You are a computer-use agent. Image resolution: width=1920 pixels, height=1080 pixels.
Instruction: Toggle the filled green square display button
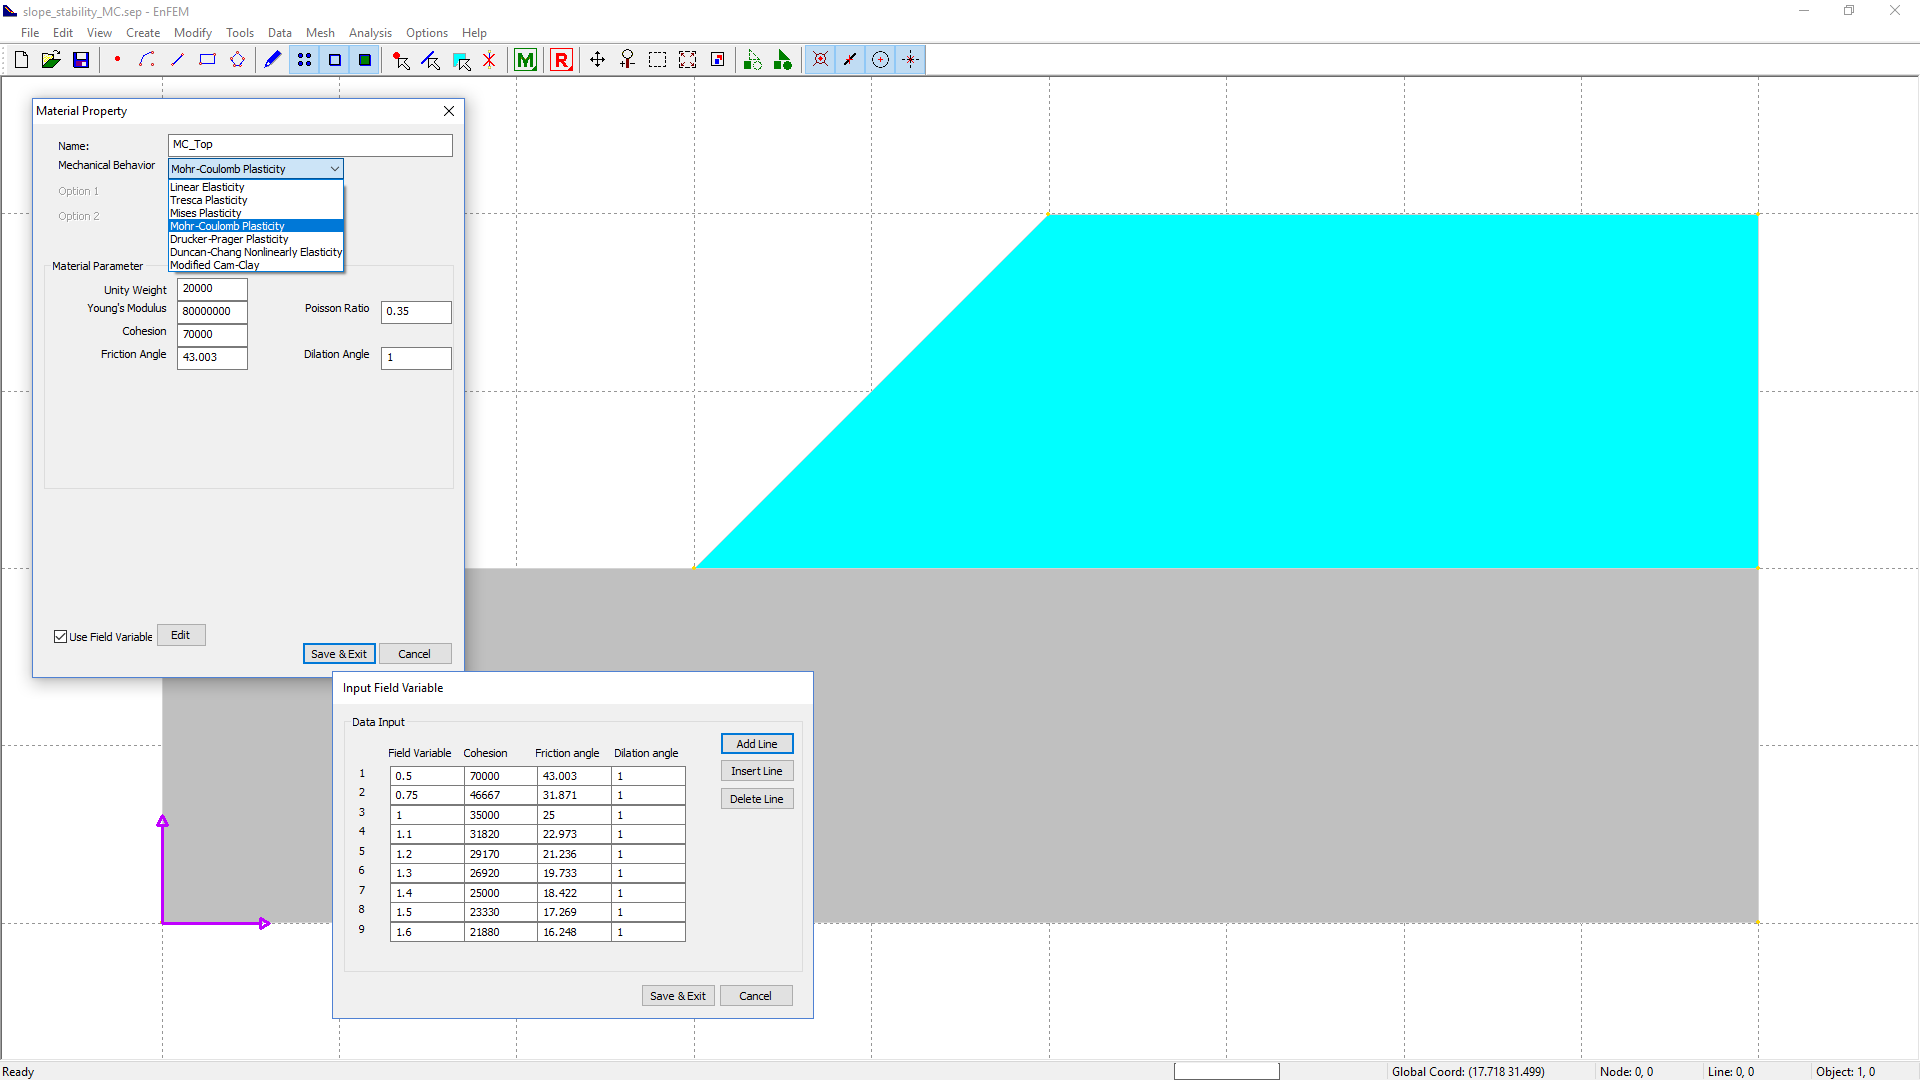(x=365, y=60)
